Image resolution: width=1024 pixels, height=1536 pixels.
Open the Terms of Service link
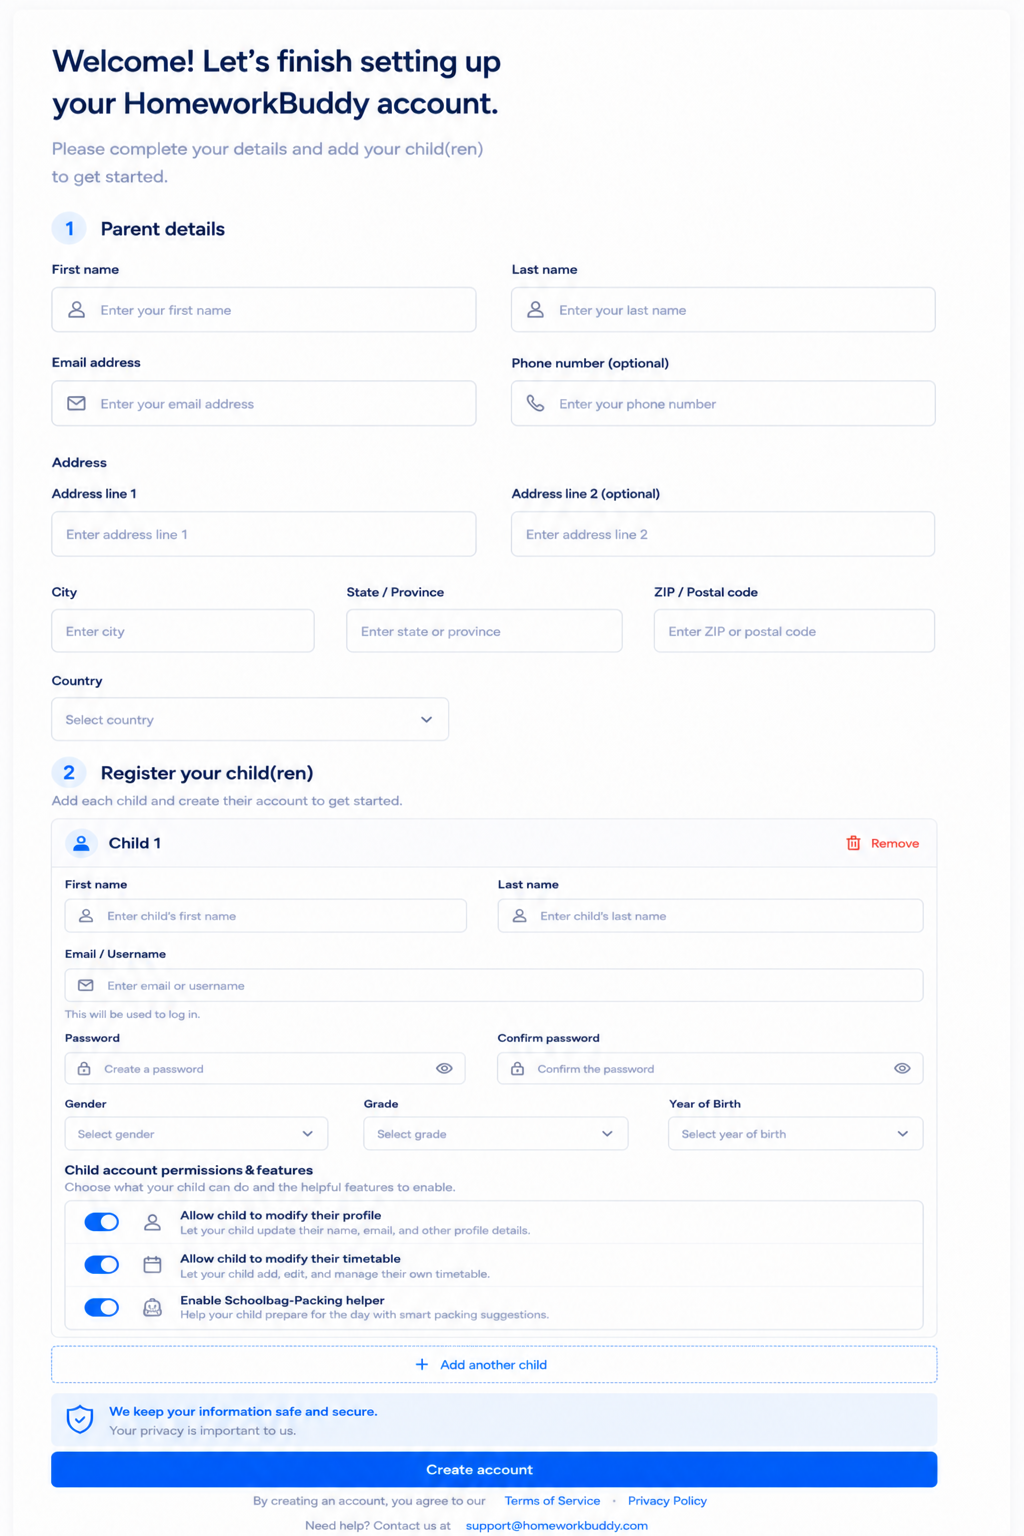tap(552, 1501)
